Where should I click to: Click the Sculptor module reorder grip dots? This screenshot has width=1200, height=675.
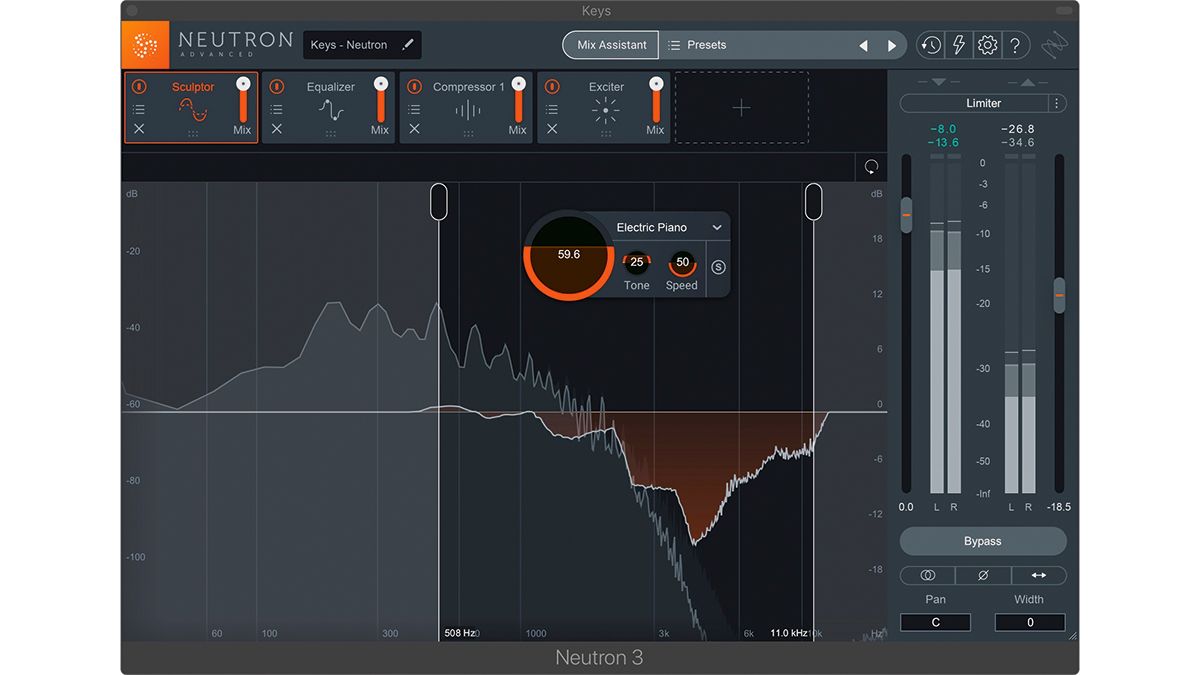click(193, 133)
